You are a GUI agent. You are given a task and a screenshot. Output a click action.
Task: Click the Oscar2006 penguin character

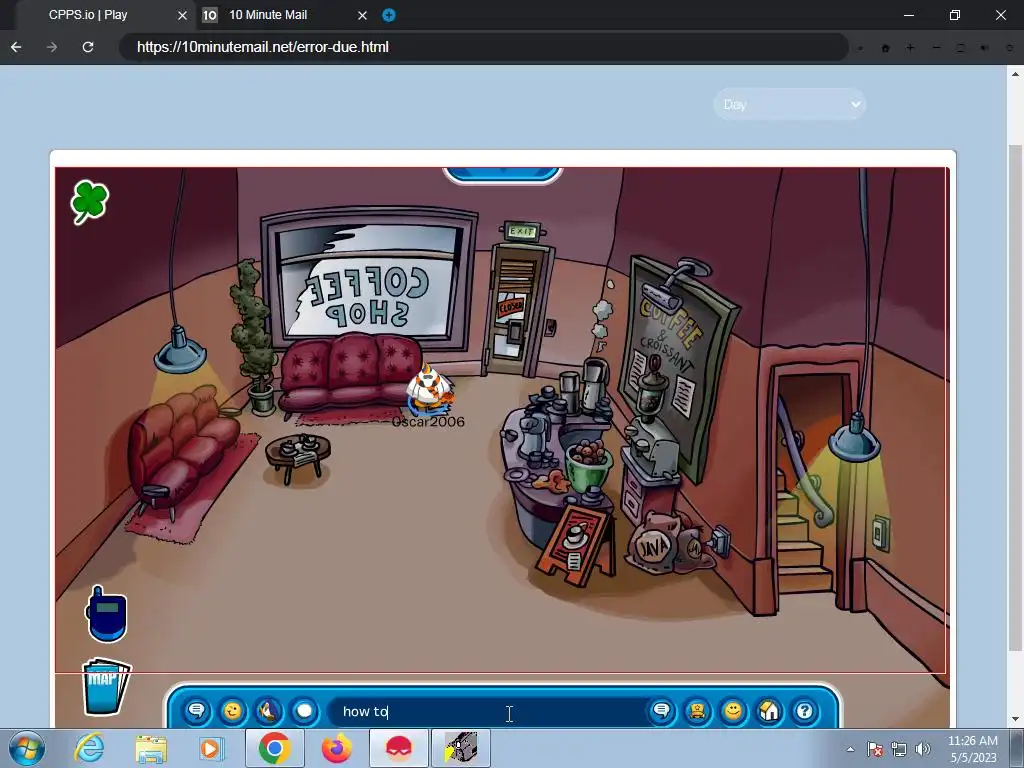430,390
